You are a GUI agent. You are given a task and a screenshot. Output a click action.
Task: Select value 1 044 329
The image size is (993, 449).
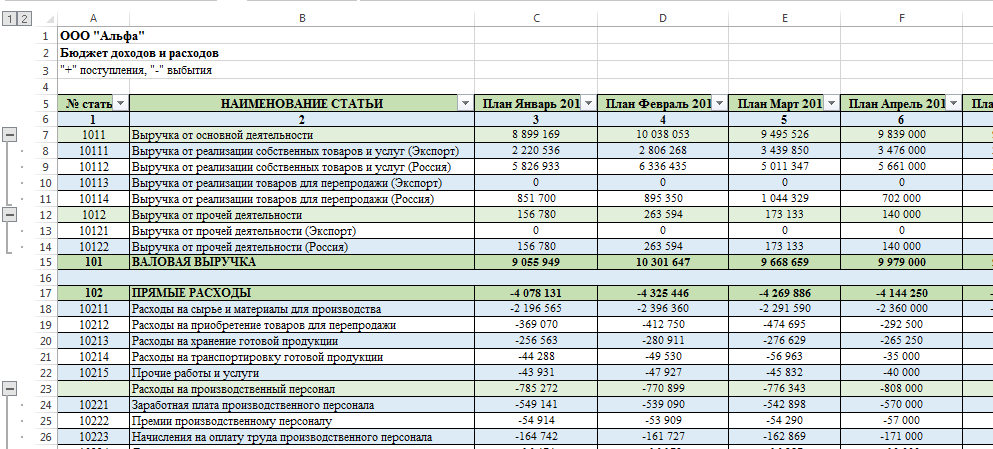click(x=785, y=199)
